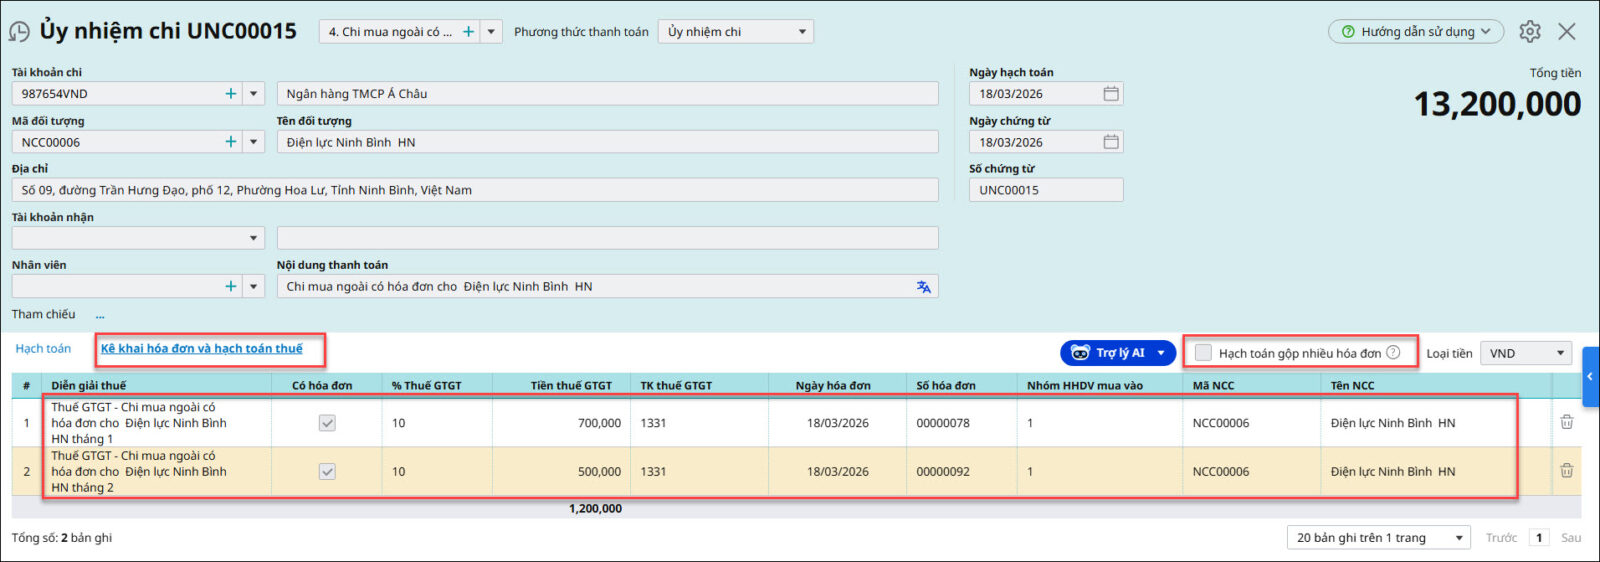Click the history clock icon beside title
The width and height of the screenshot is (1600, 562).
tap(19, 32)
